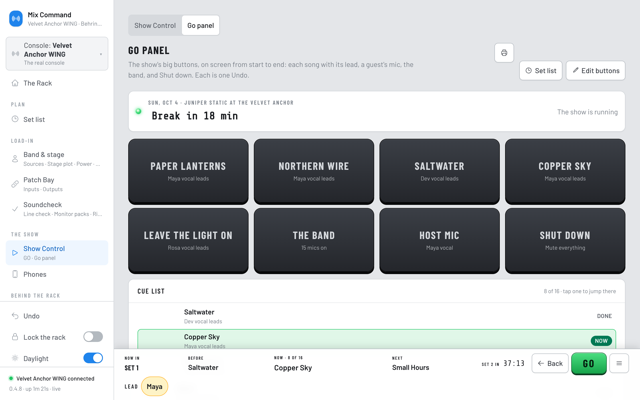Click the Mix Command app logo icon

[x=16, y=19]
